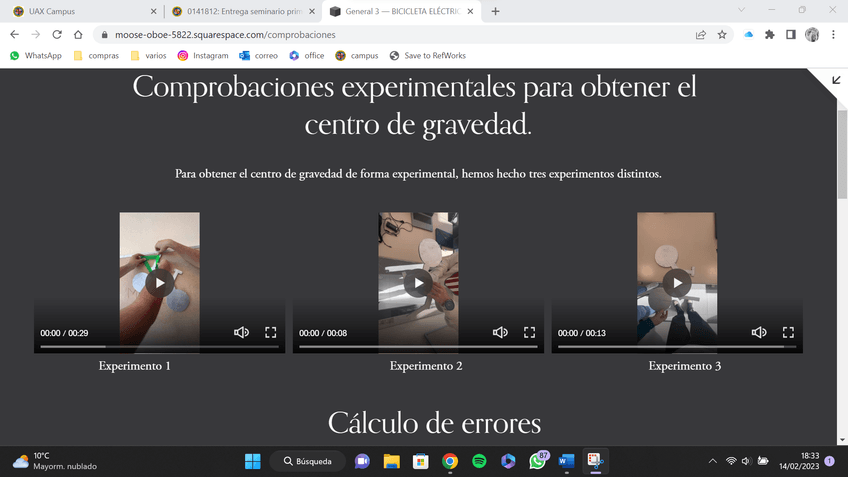Go forward in browser history
This screenshot has height=477, width=848.
point(36,35)
